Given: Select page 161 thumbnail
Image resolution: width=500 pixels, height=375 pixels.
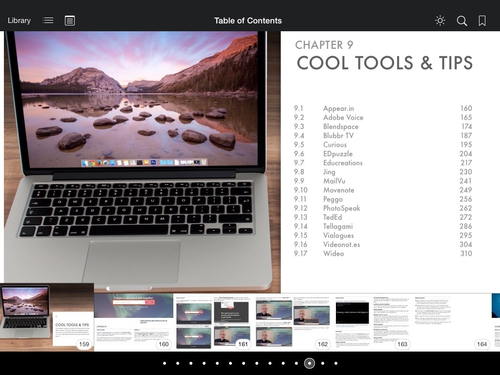Looking at the screenshot, I should coord(213,322).
